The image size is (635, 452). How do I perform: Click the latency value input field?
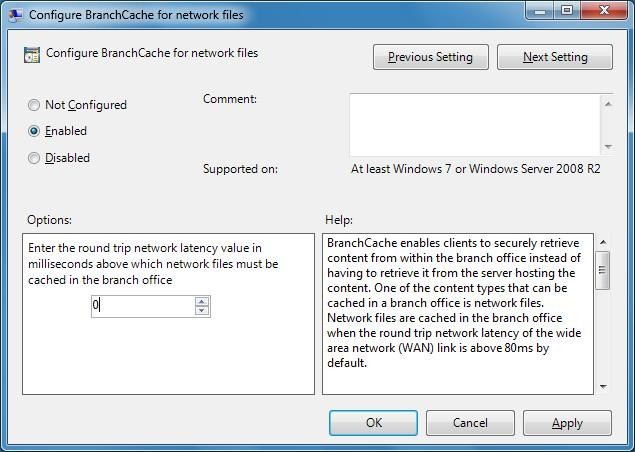pyautogui.click(x=143, y=306)
